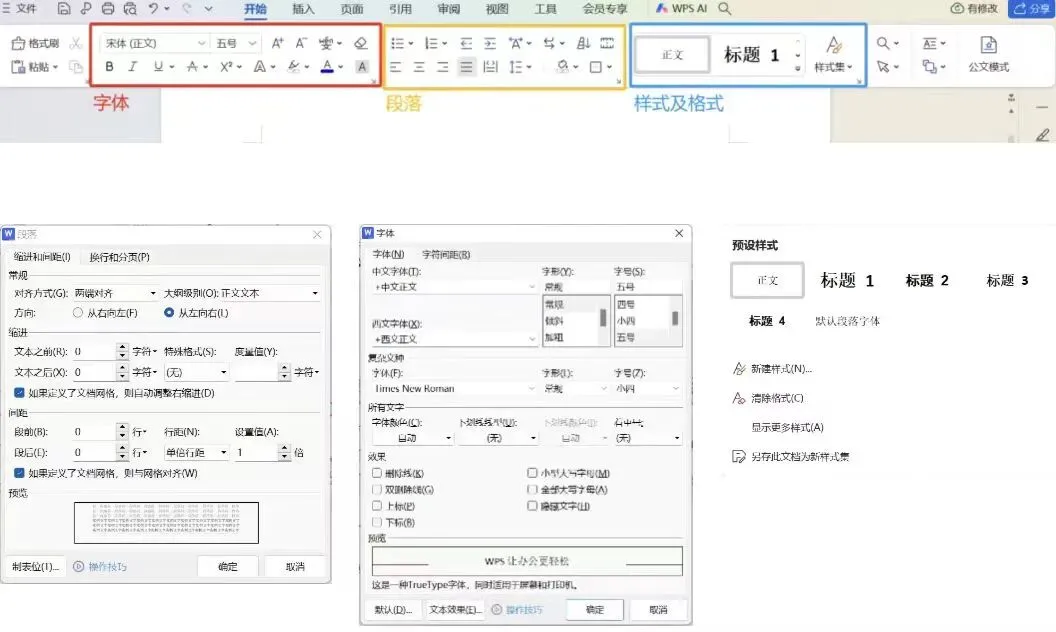1056x632 pixels.
Task: Click the Align Left icon
Action: 395,67
